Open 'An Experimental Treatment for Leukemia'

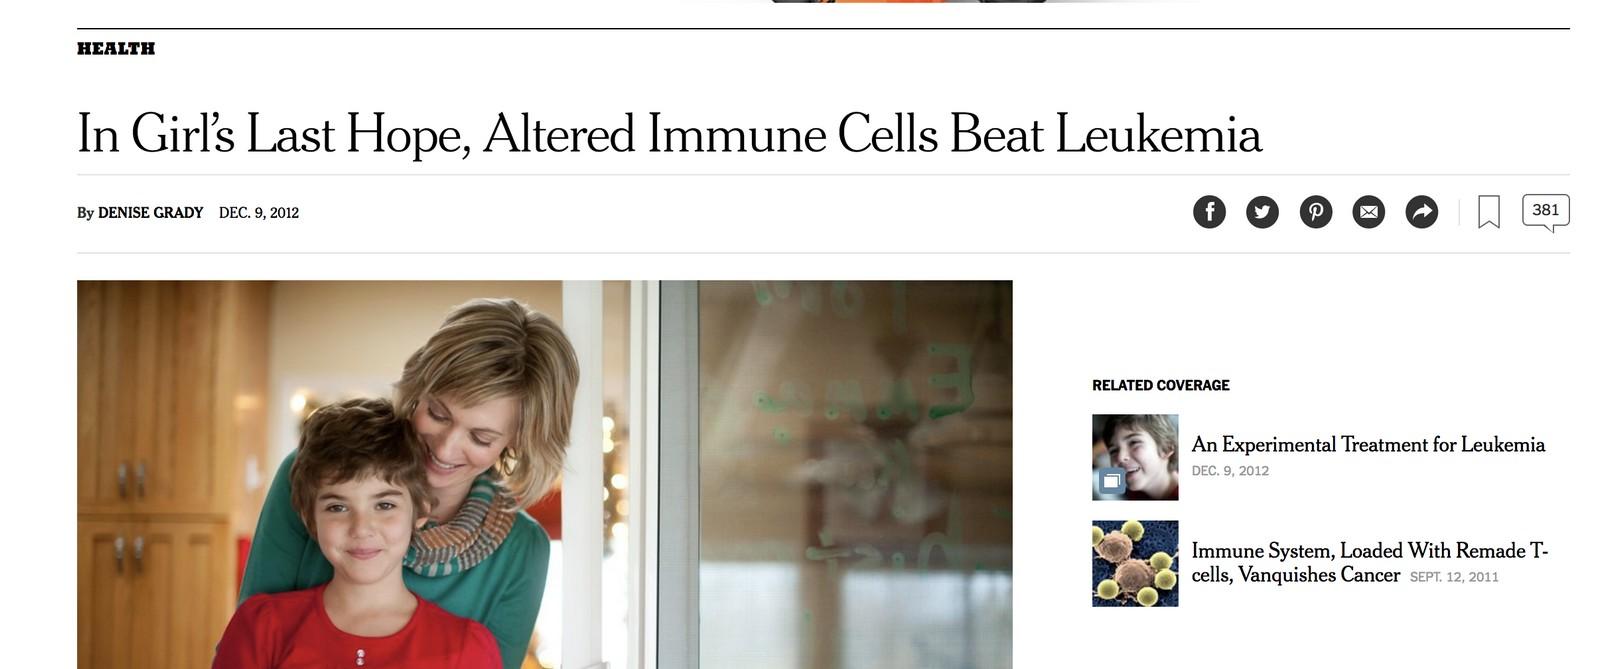(x=1368, y=445)
